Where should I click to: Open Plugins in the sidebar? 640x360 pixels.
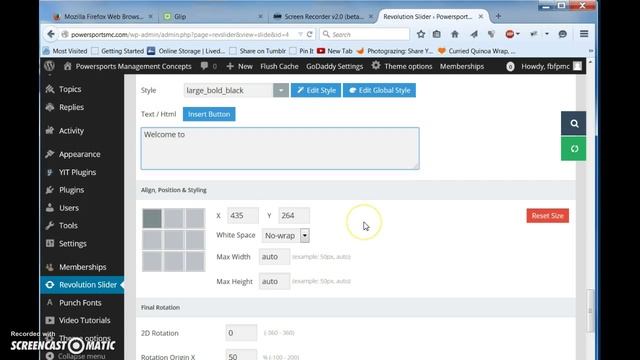pos(71,190)
